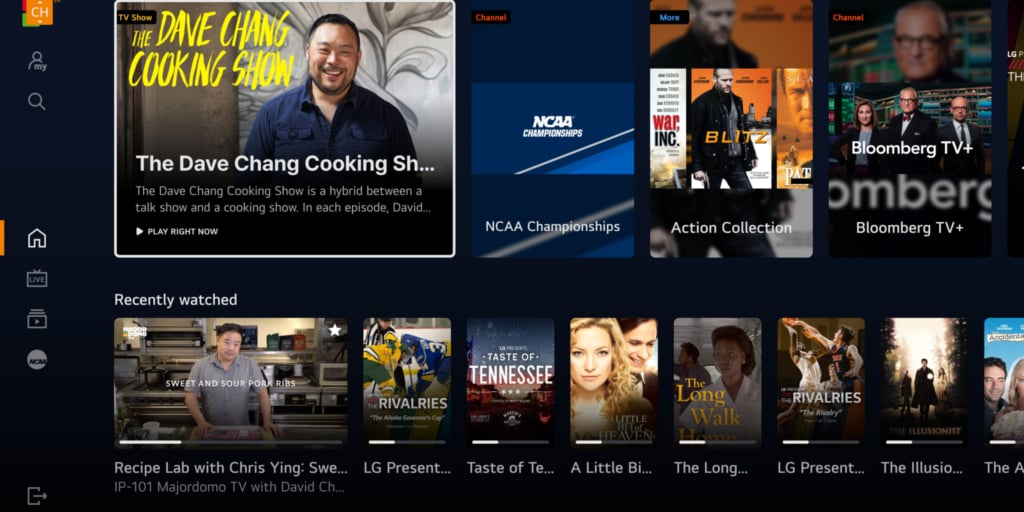The height and width of the screenshot is (512, 1024).
Task: Click the Recipe Lab progress bar
Action: coord(231,442)
